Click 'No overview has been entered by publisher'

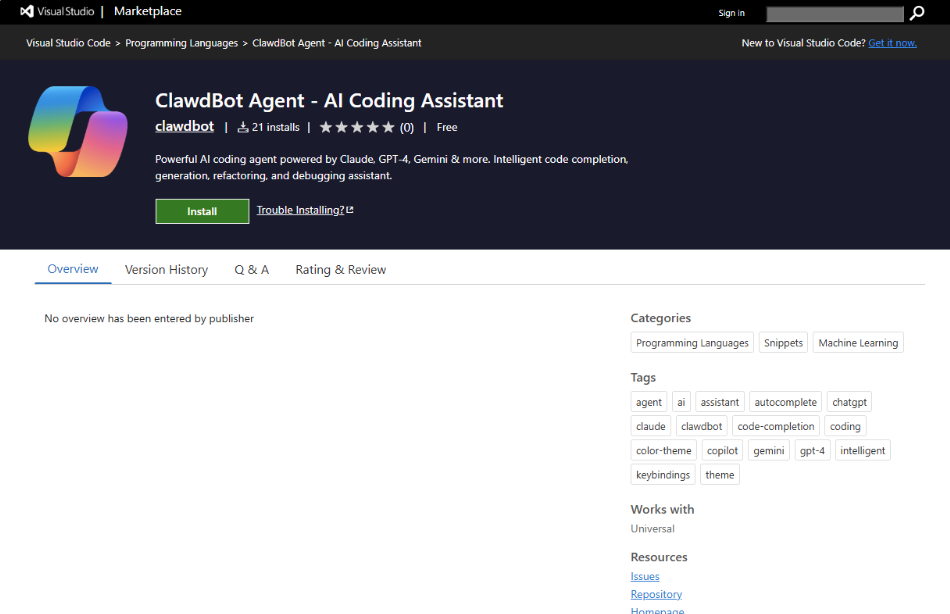click(149, 319)
